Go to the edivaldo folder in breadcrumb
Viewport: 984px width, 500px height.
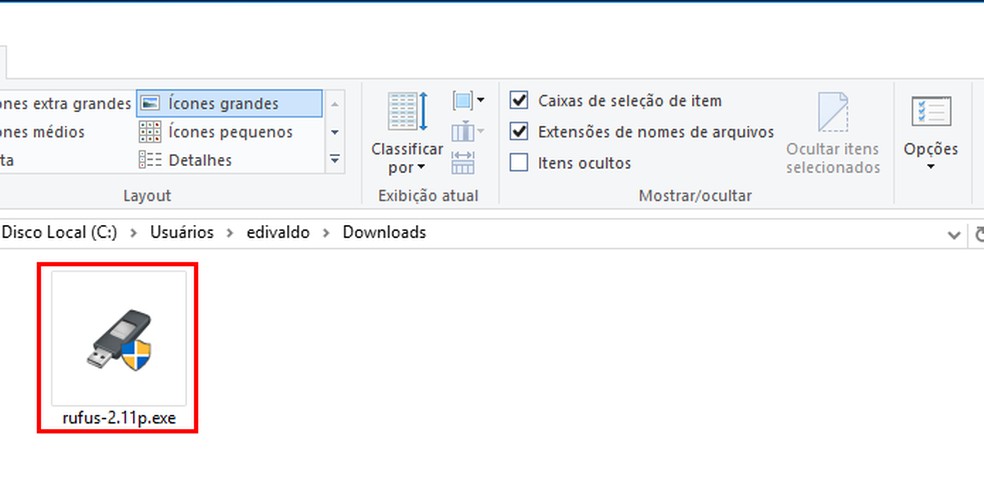(x=279, y=232)
